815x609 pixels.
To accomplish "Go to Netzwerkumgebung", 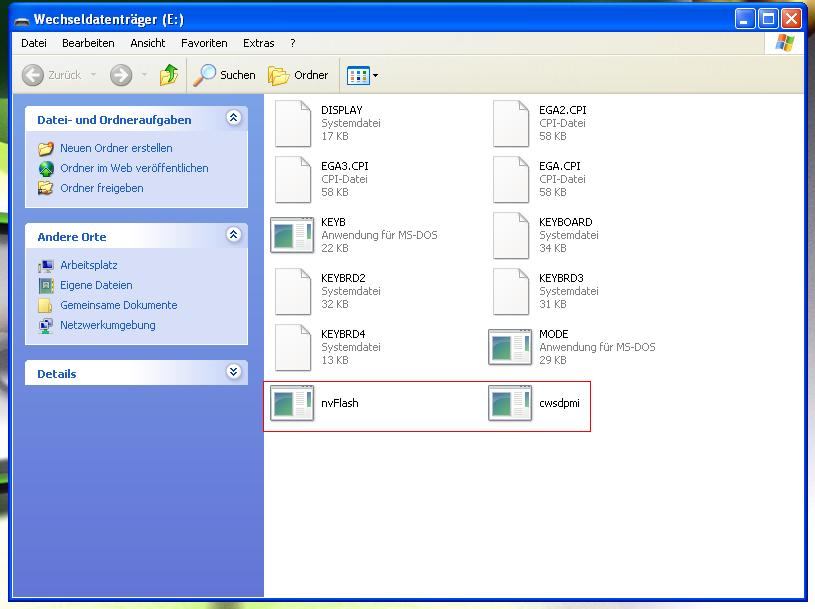I will [x=108, y=325].
